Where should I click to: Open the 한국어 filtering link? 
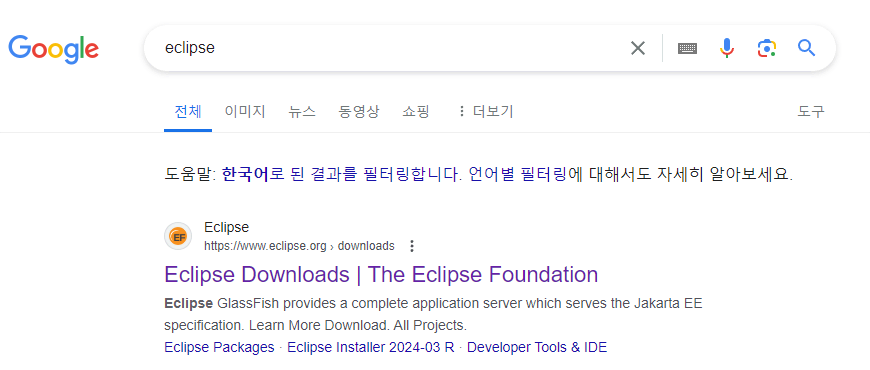coord(342,175)
